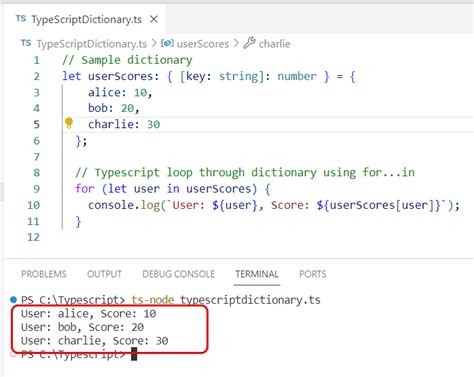Click charlie breadcrumb item

tap(274, 44)
